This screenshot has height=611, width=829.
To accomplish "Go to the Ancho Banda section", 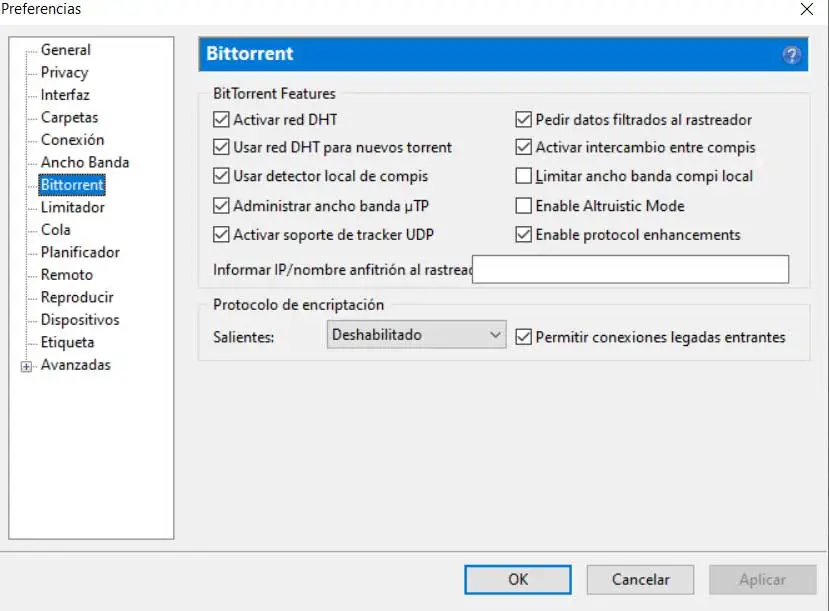I will coord(84,163).
